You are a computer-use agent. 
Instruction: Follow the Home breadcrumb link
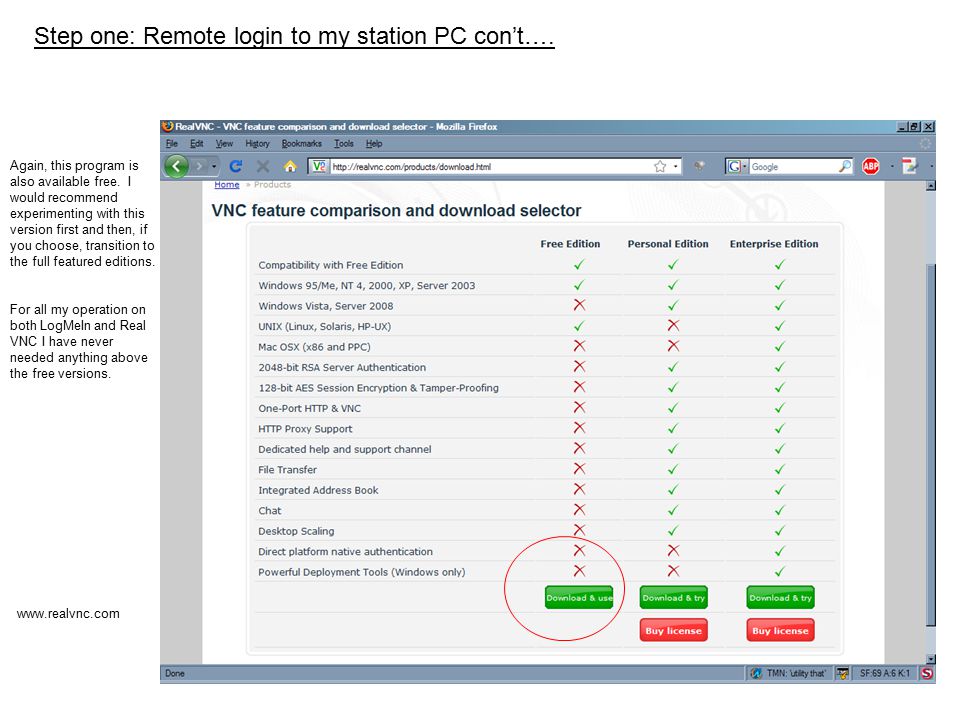[227, 184]
